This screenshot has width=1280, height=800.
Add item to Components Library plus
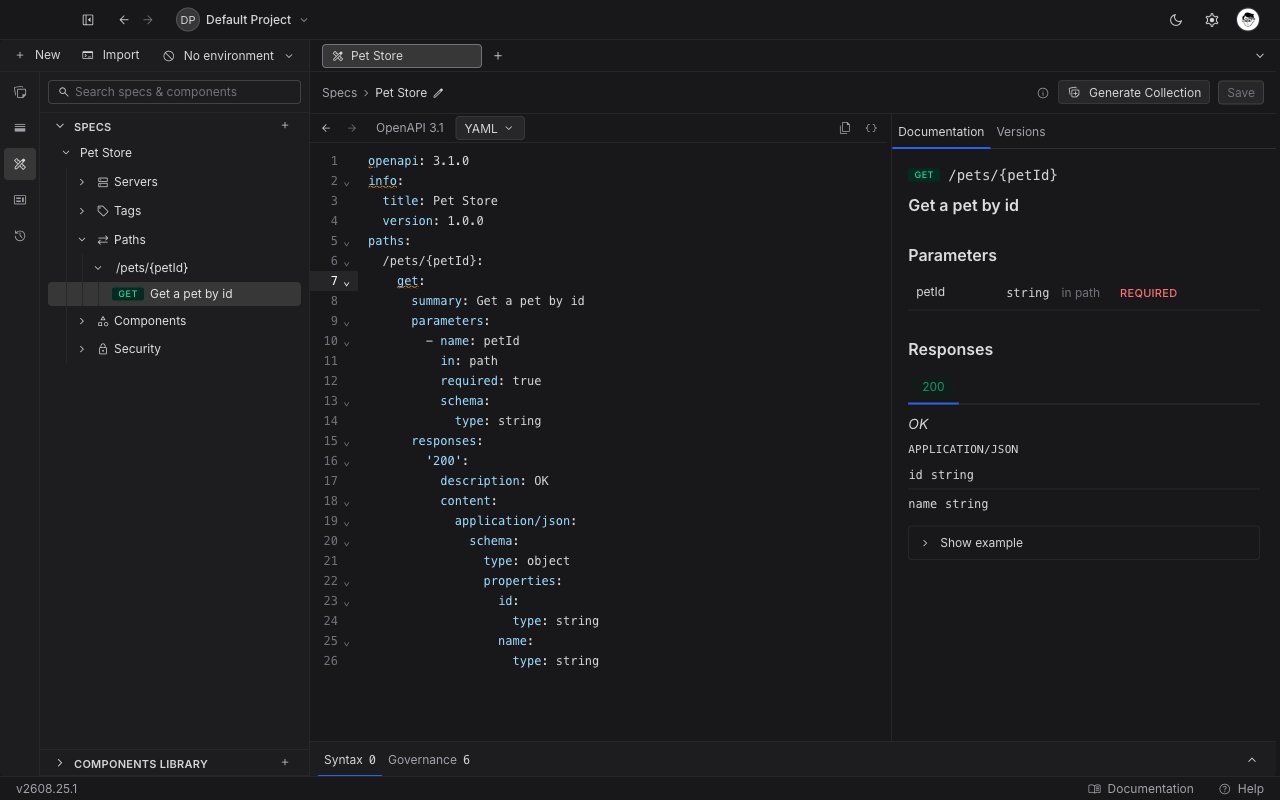(x=285, y=763)
